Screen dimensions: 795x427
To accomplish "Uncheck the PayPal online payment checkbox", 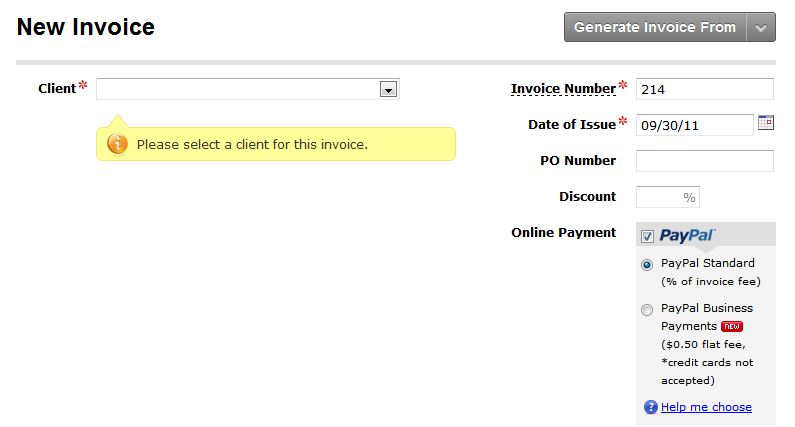I will [x=647, y=236].
